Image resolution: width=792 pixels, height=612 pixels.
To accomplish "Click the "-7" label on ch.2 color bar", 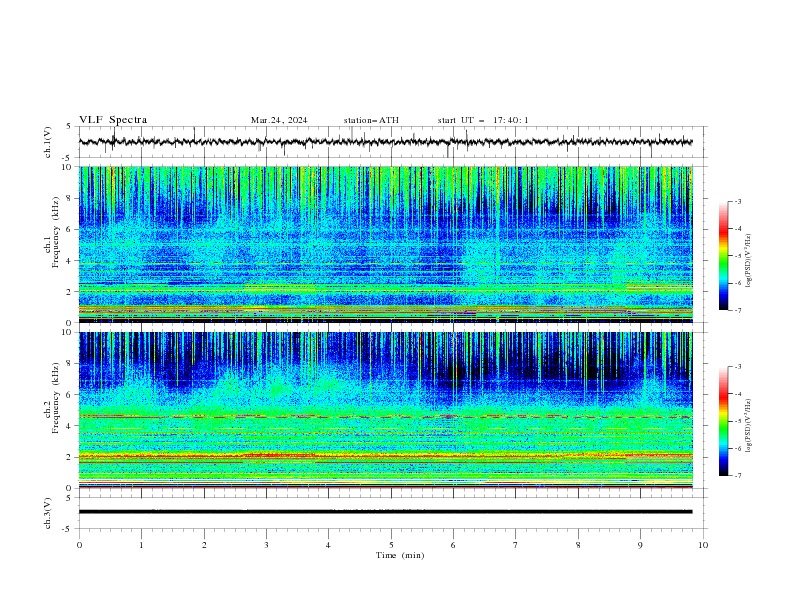I will point(738,475).
